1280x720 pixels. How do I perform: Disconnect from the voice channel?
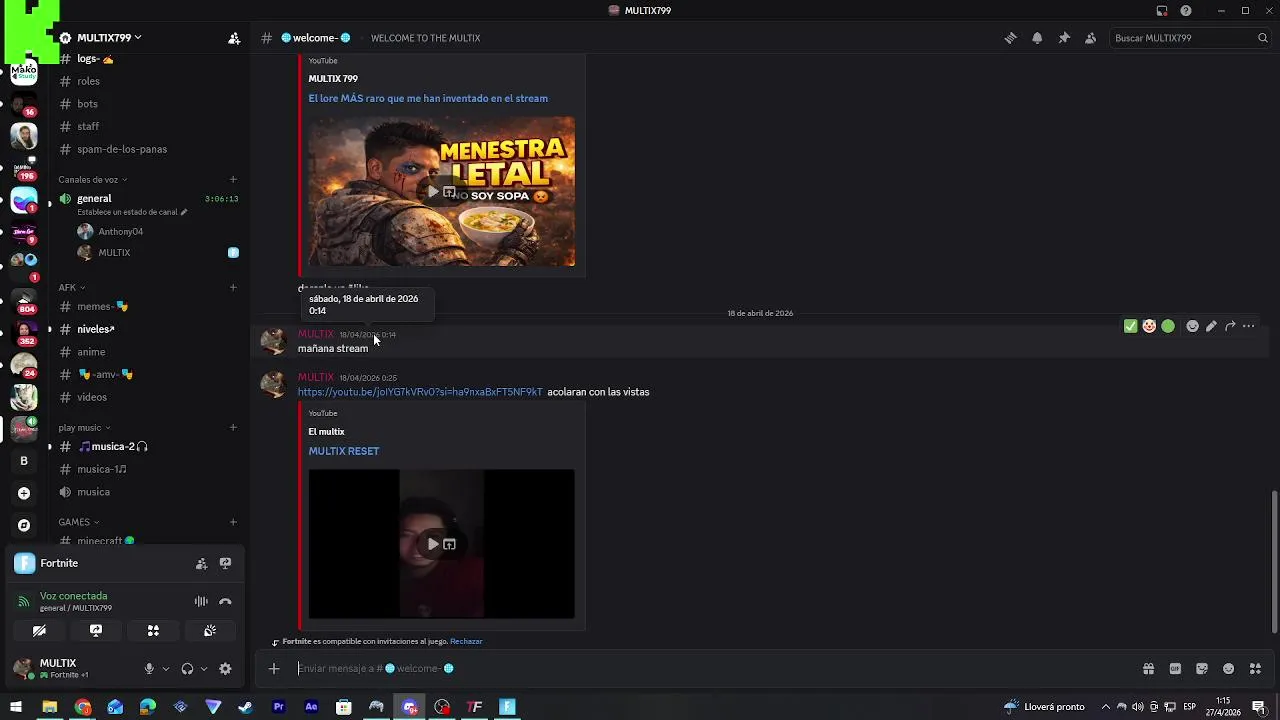(225, 601)
